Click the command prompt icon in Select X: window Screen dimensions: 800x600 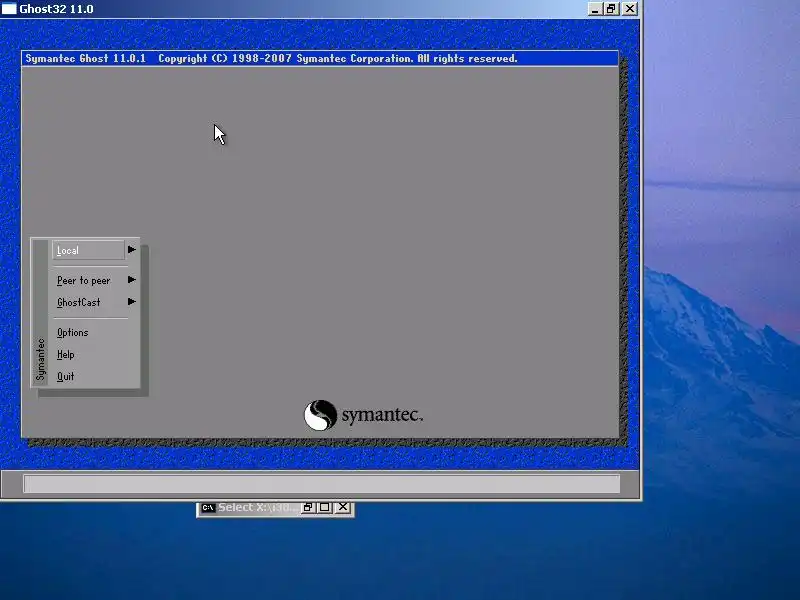tap(208, 508)
